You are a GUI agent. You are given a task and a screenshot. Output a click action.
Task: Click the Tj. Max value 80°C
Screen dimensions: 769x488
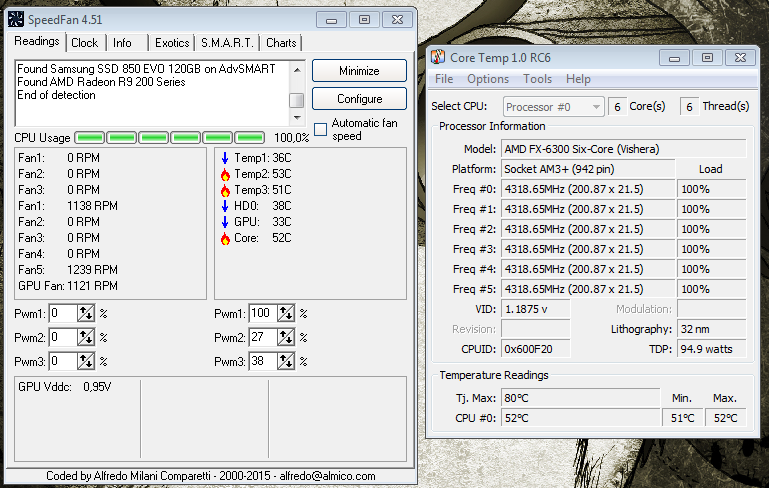(x=580, y=398)
